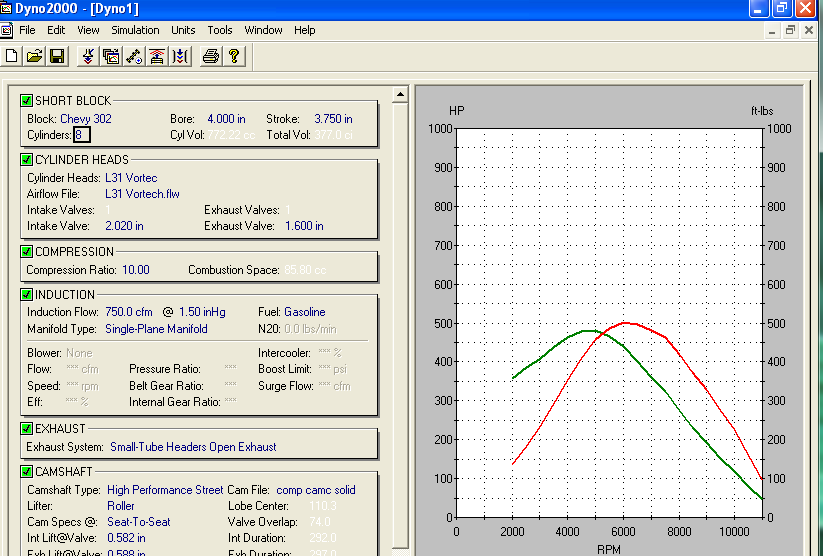Click the piston with red arcs toolbar icon
Screen dimensions: 823x556
pyautogui.click(x=156, y=56)
